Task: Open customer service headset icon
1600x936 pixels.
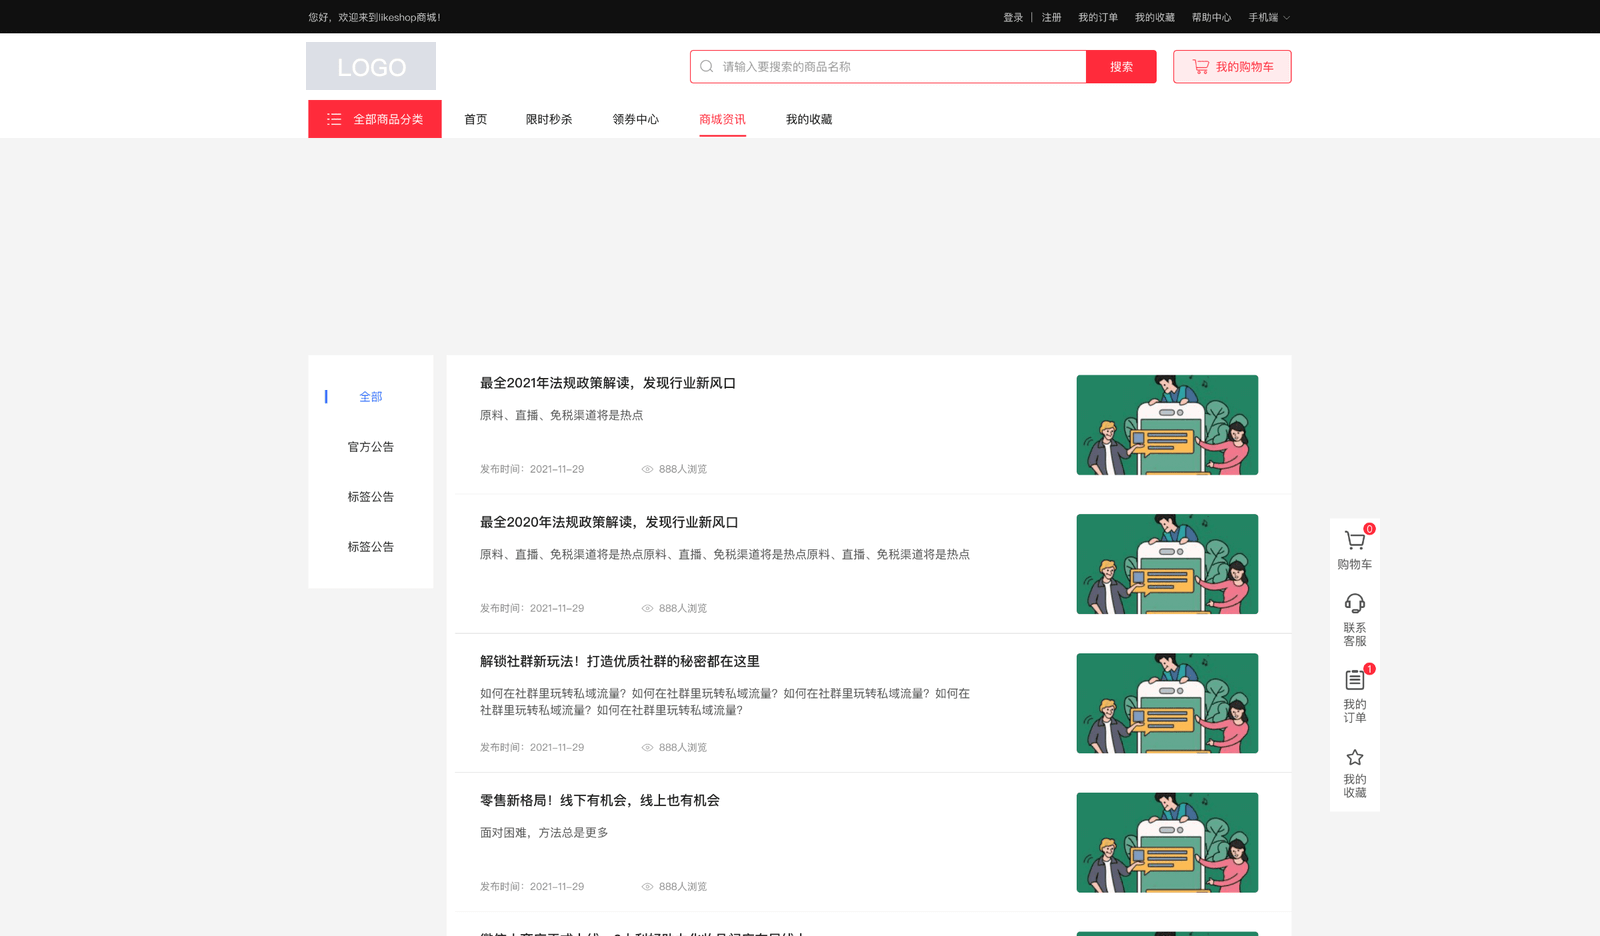Action: (1354, 603)
